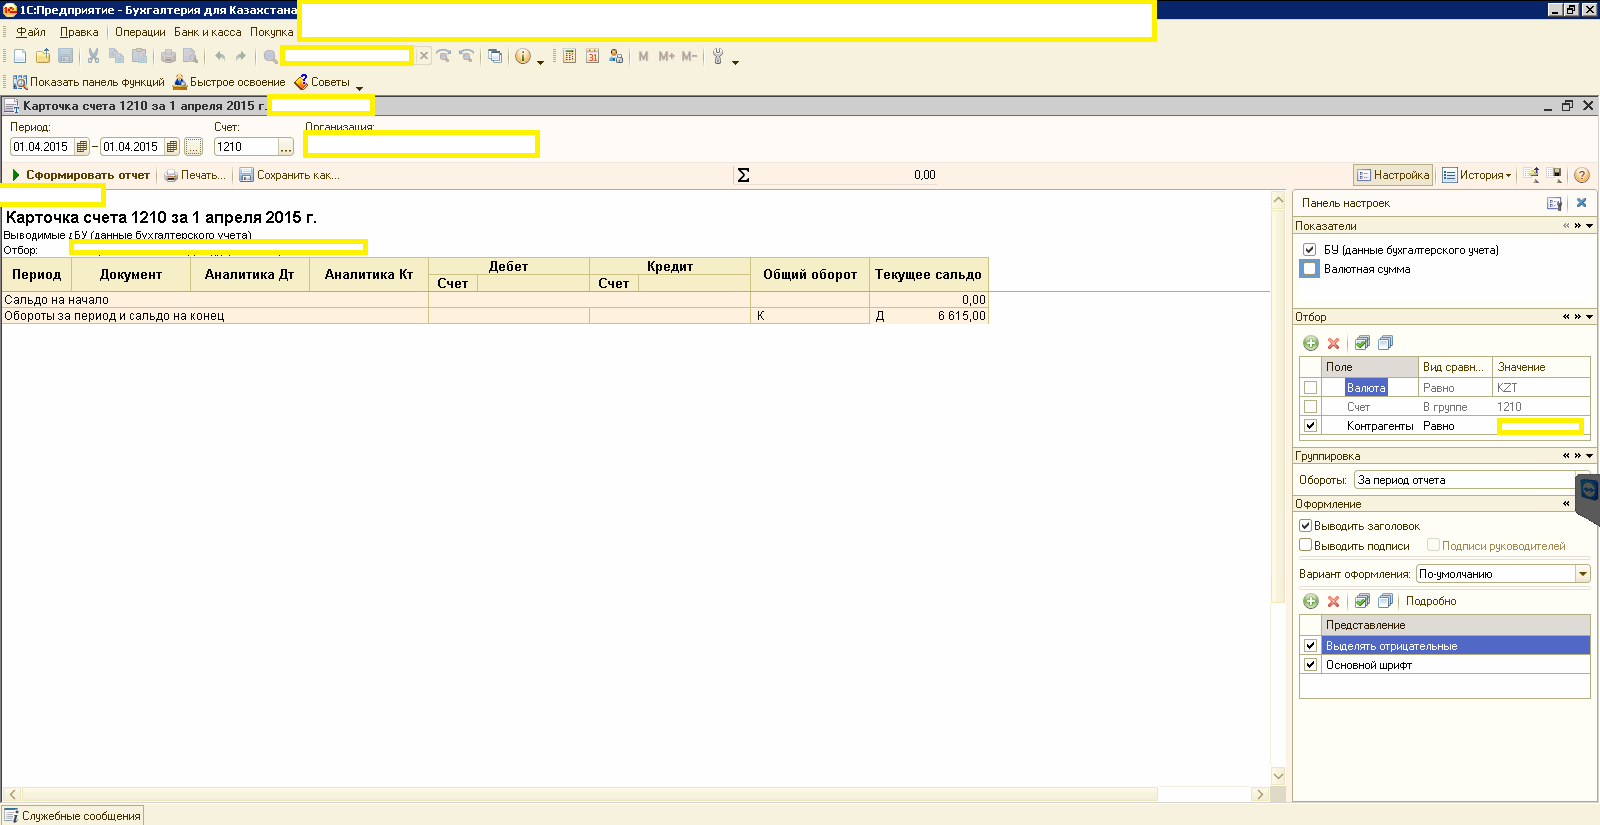Collapse the Группировка section arrow
1600x825 pixels.
[x=1590, y=456]
